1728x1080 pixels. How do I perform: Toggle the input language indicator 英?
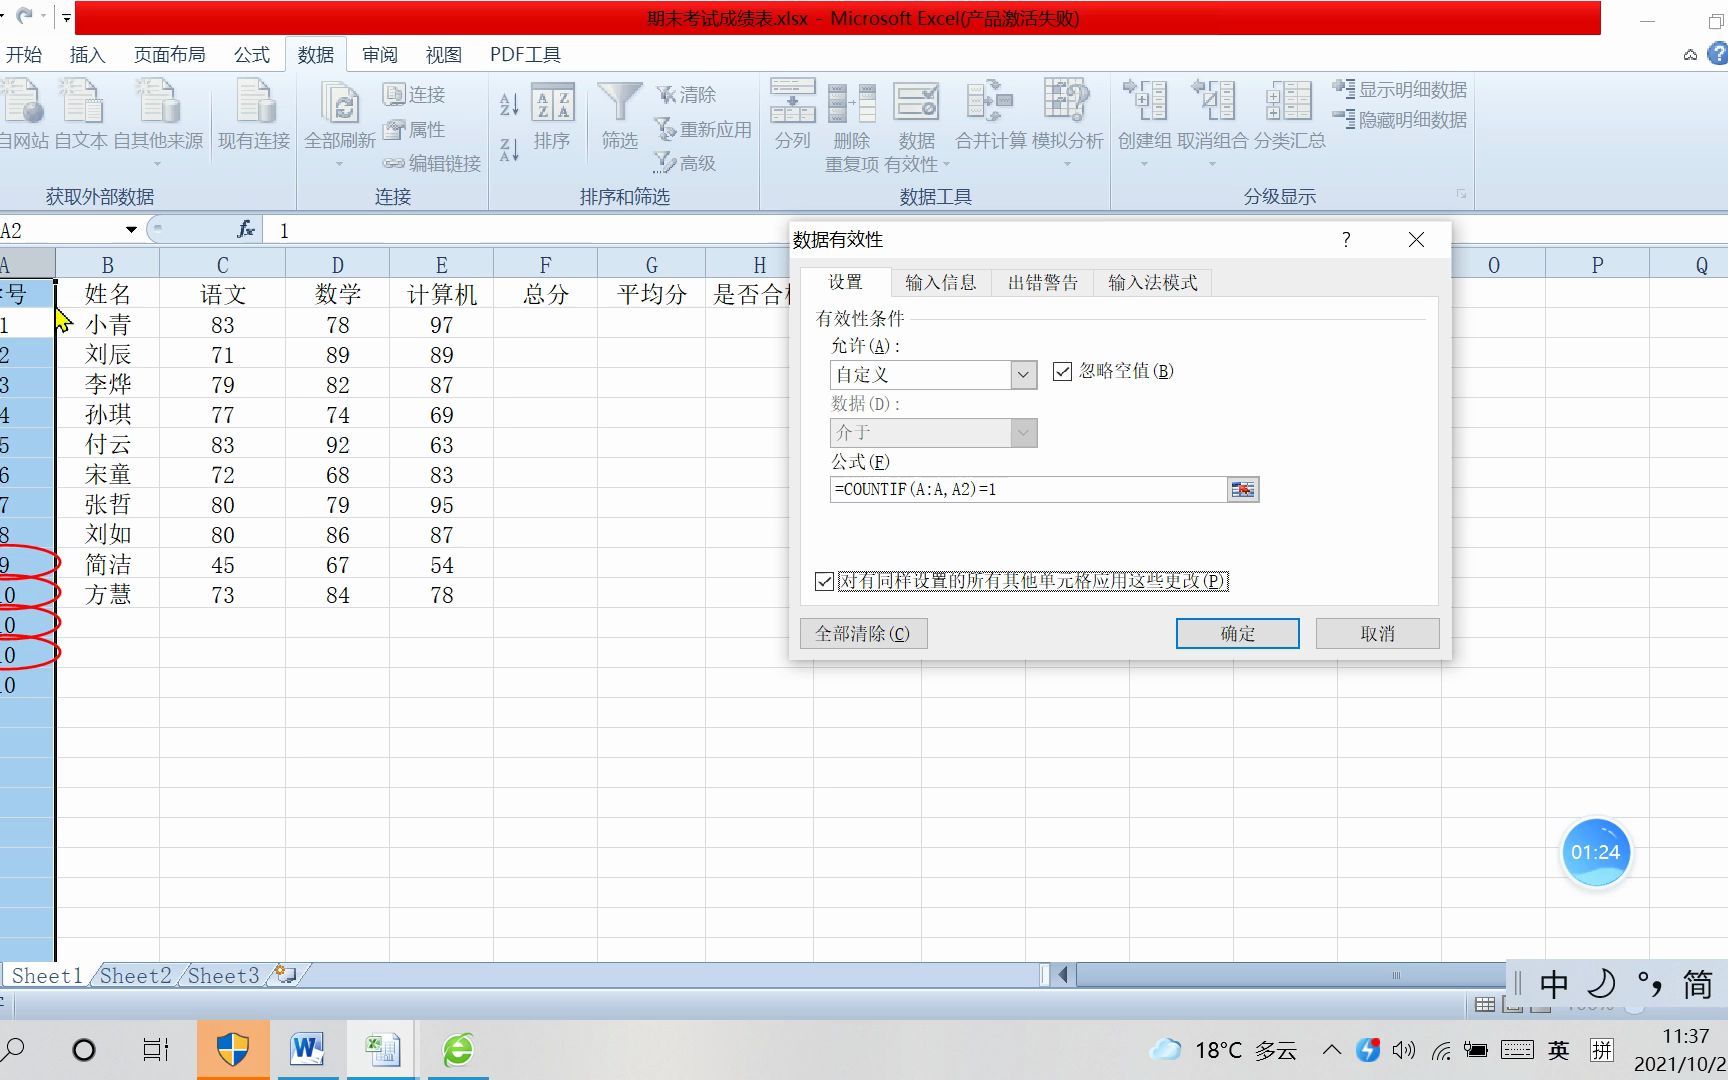click(x=1557, y=1050)
